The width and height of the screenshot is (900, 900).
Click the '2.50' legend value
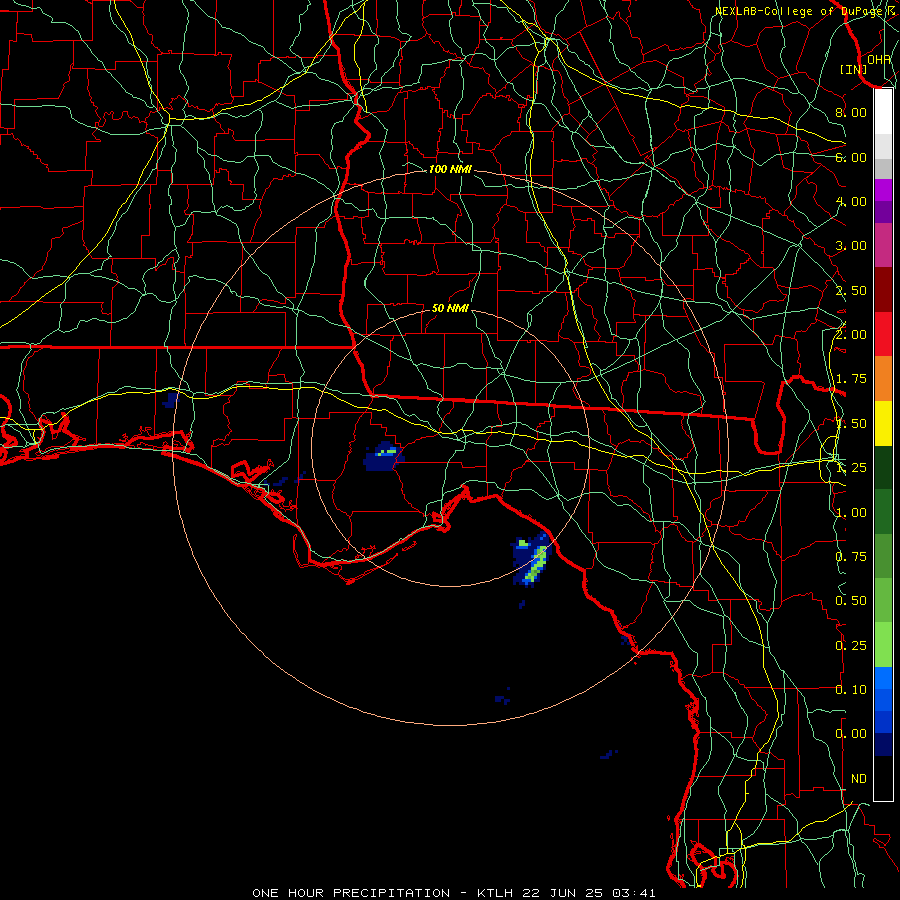coord(851,290)
